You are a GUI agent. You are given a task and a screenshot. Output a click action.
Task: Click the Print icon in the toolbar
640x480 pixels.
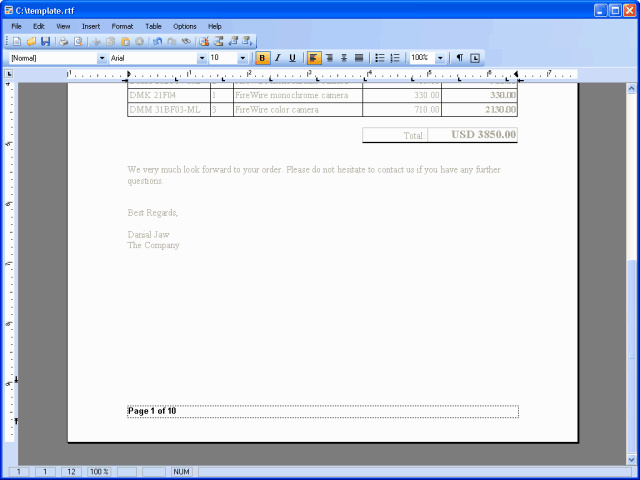click(x=63, y=41)
